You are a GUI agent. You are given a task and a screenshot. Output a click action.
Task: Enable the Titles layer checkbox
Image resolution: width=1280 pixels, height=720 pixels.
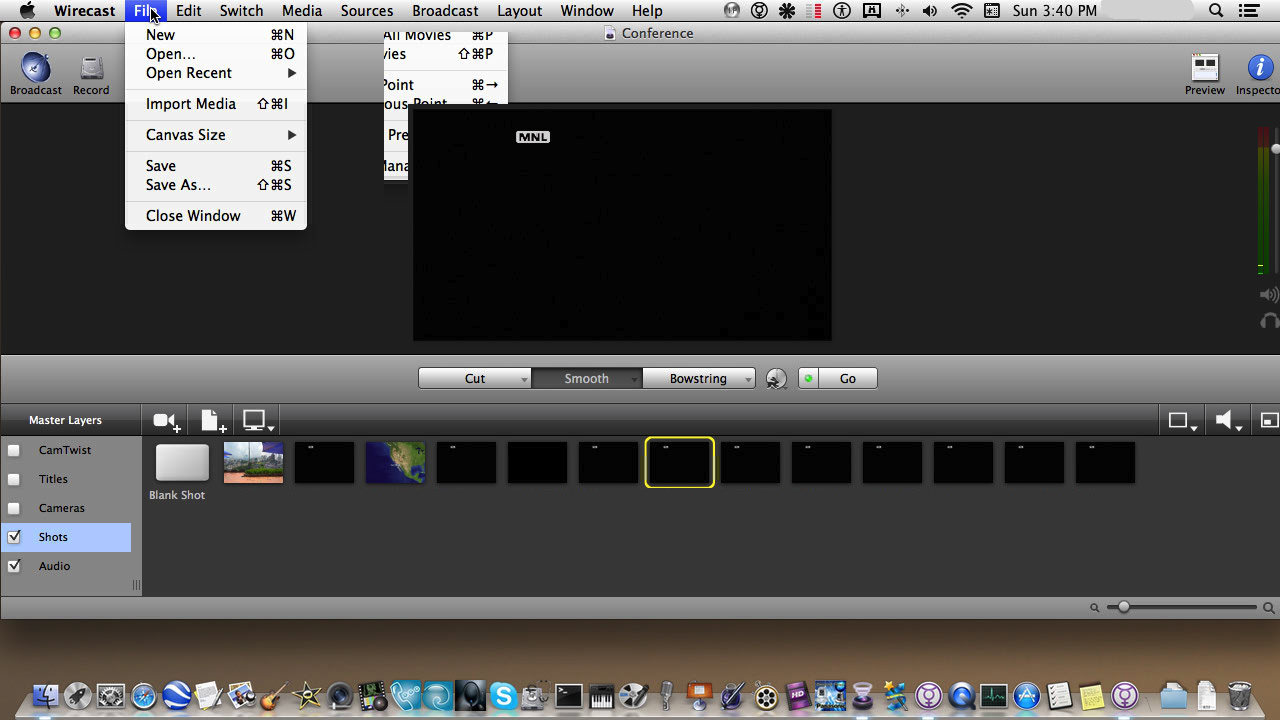(14, 479)
